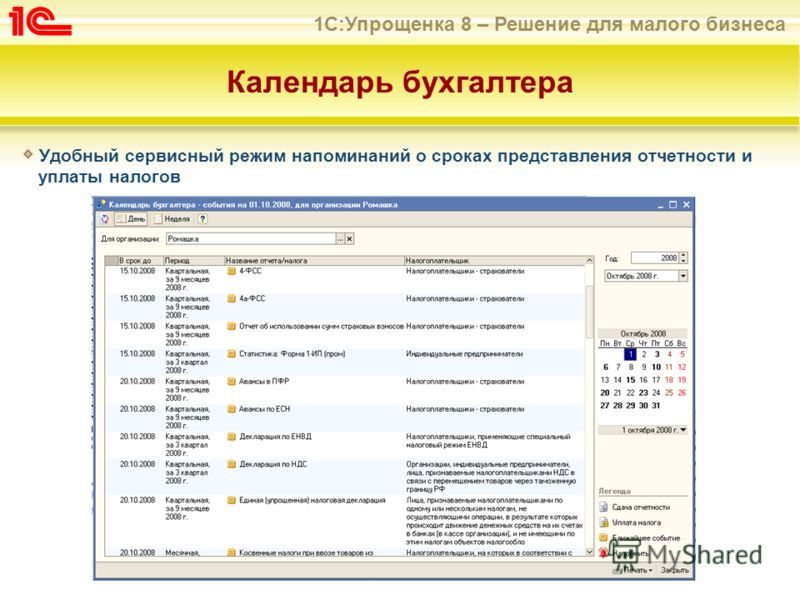Select the 4а-ФСС report row text

[x=252, y=298]
